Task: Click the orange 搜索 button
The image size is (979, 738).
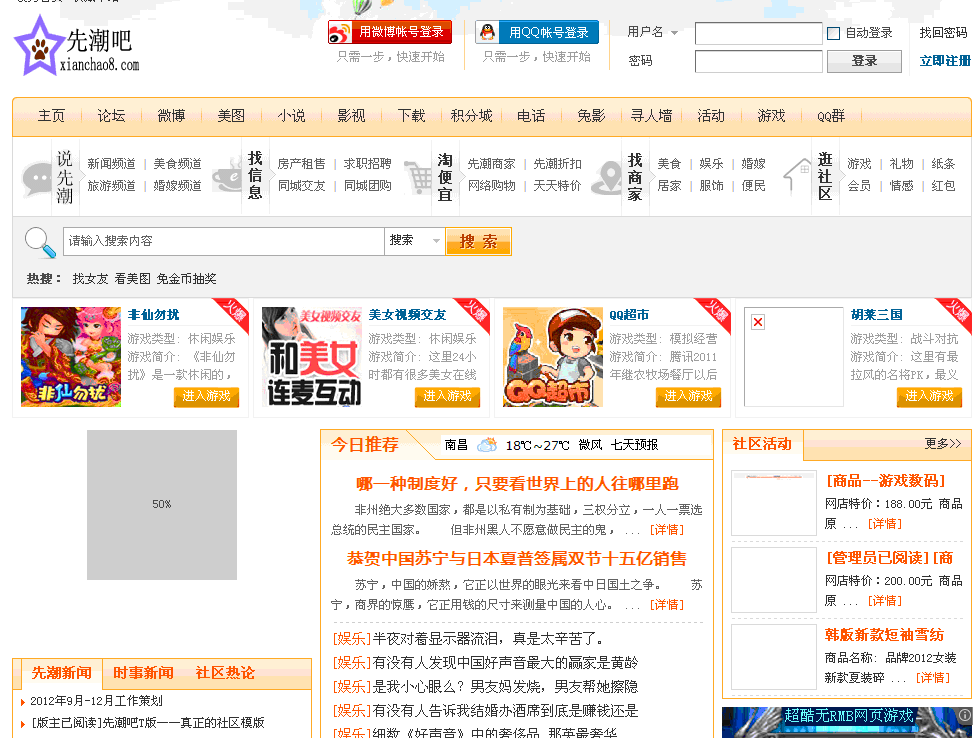Action: click(478, 242)
